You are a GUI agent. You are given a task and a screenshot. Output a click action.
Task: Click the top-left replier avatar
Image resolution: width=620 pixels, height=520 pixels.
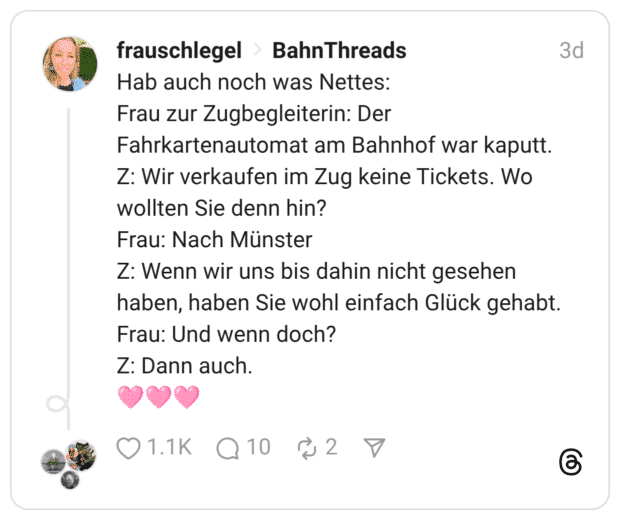point(55,461)
